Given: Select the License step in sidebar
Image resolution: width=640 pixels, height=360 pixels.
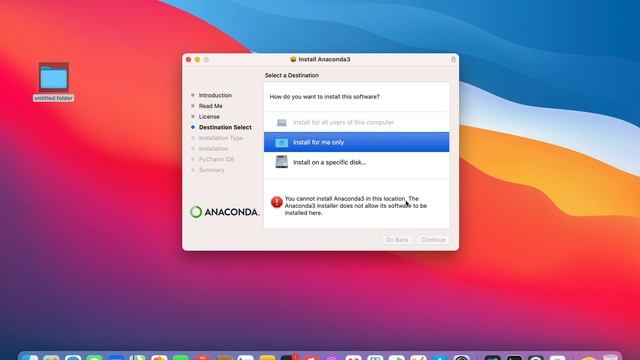Looking at the screenshot, I should click(209, 116).
